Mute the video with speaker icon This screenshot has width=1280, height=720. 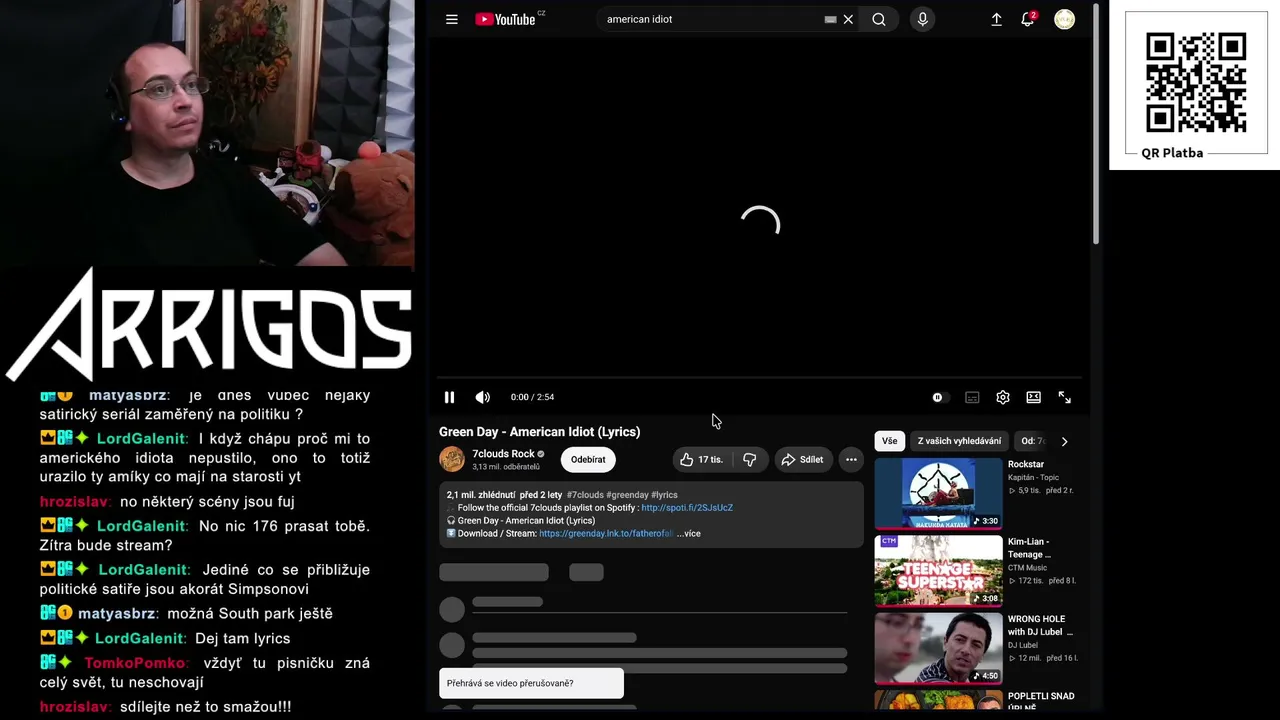[482, 397]
